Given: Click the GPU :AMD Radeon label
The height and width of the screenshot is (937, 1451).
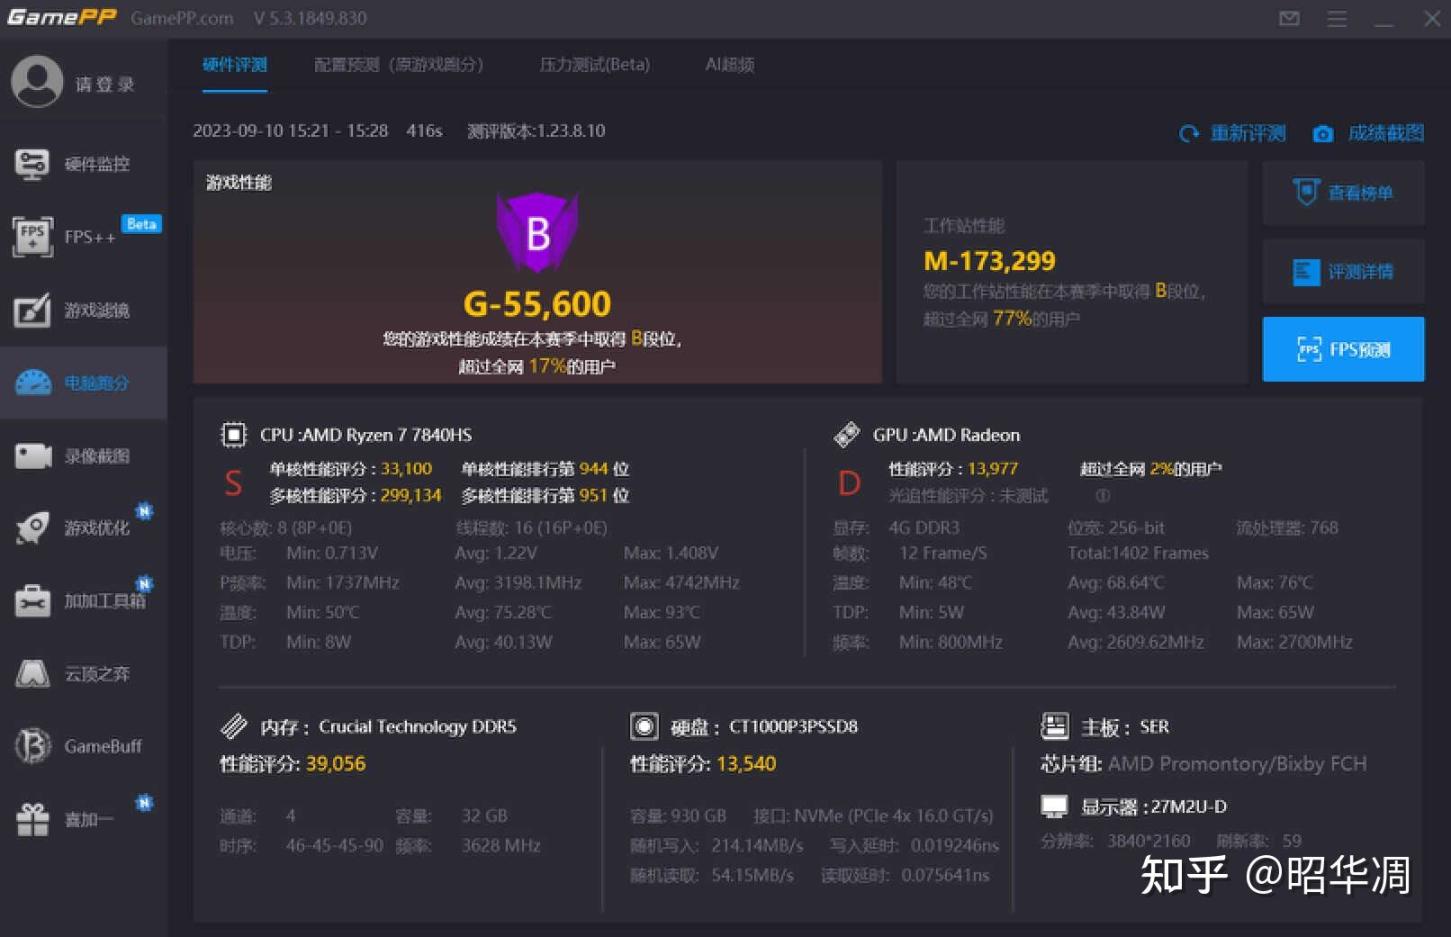Looking at the screenshot, I should click(x=946, y=435).
